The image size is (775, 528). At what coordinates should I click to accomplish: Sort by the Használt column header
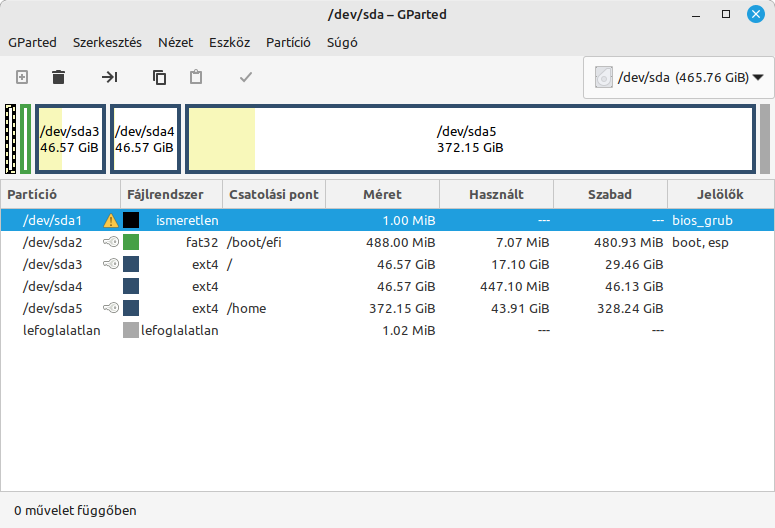tap(496, 194)
